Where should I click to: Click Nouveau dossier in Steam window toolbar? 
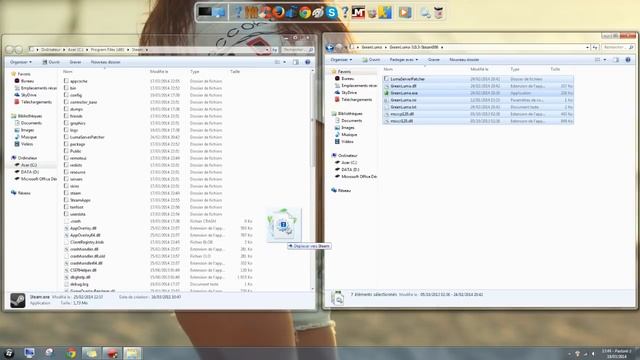tap(105, 62)
